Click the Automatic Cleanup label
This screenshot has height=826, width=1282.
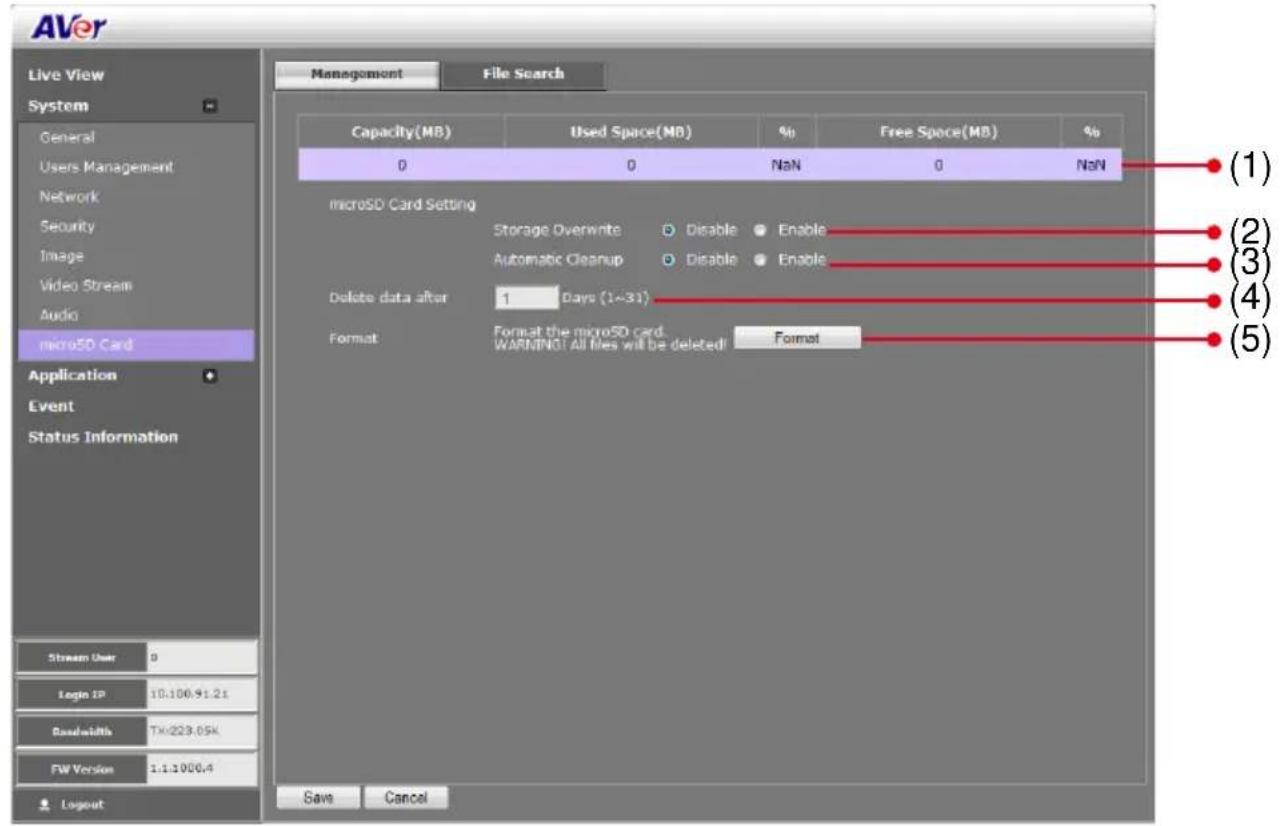pyautogui.click(x=558, y=260)
